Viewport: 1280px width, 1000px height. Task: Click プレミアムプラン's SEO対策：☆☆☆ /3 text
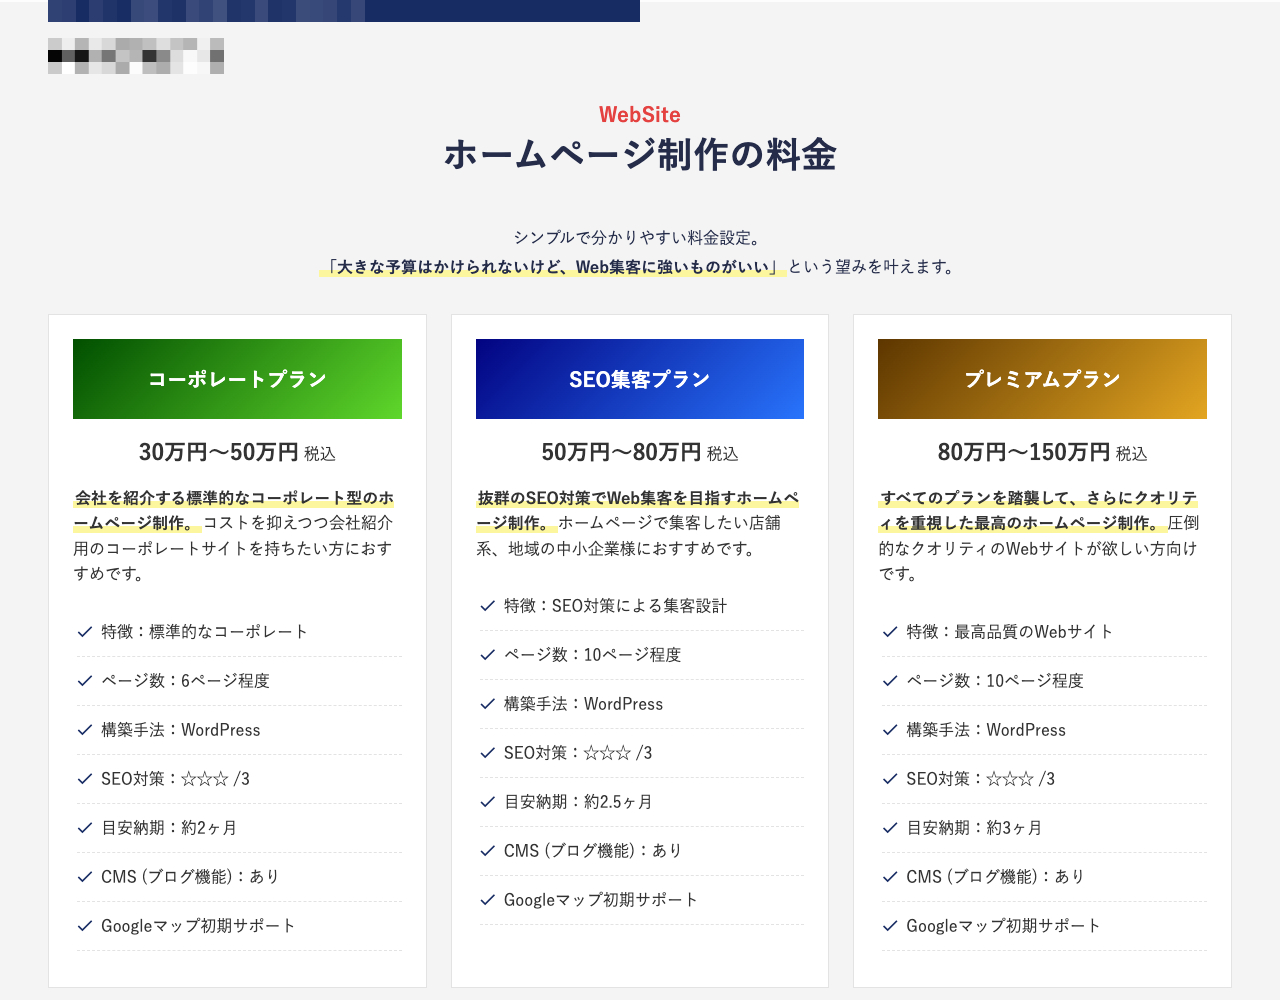(x=980, y=779)
